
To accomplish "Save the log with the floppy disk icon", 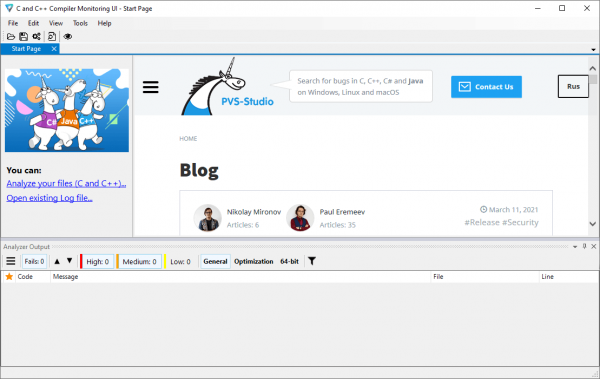I will tap(23, 36).
